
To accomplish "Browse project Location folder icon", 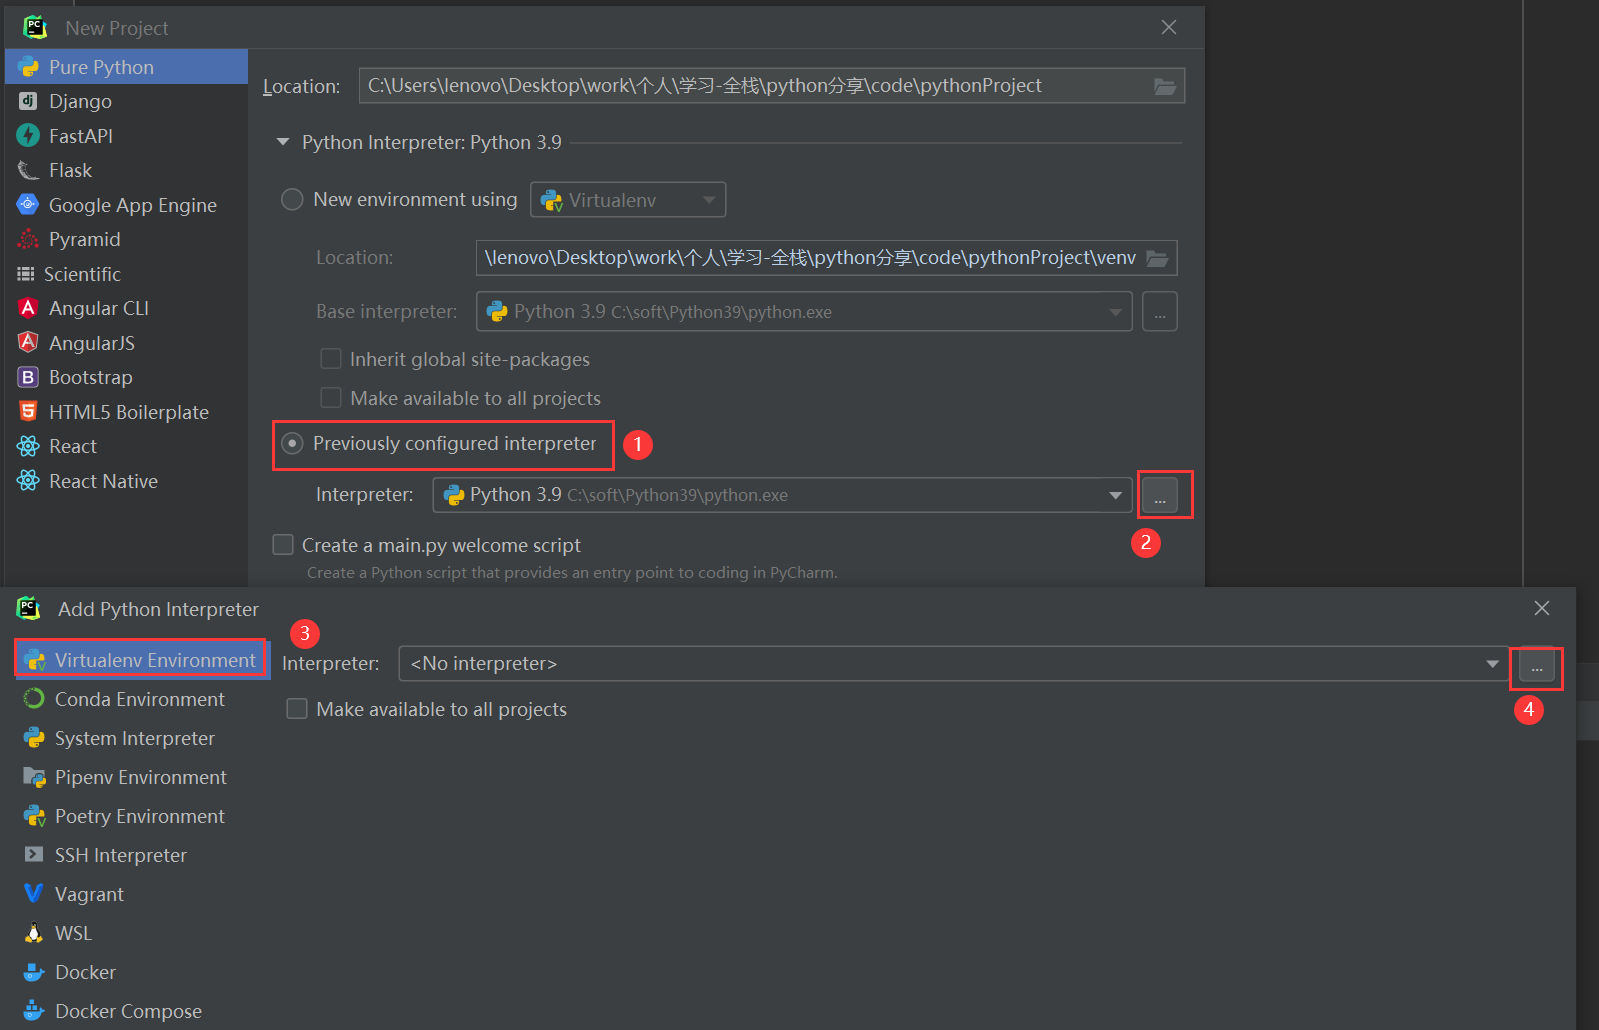I will point(1165,86).
